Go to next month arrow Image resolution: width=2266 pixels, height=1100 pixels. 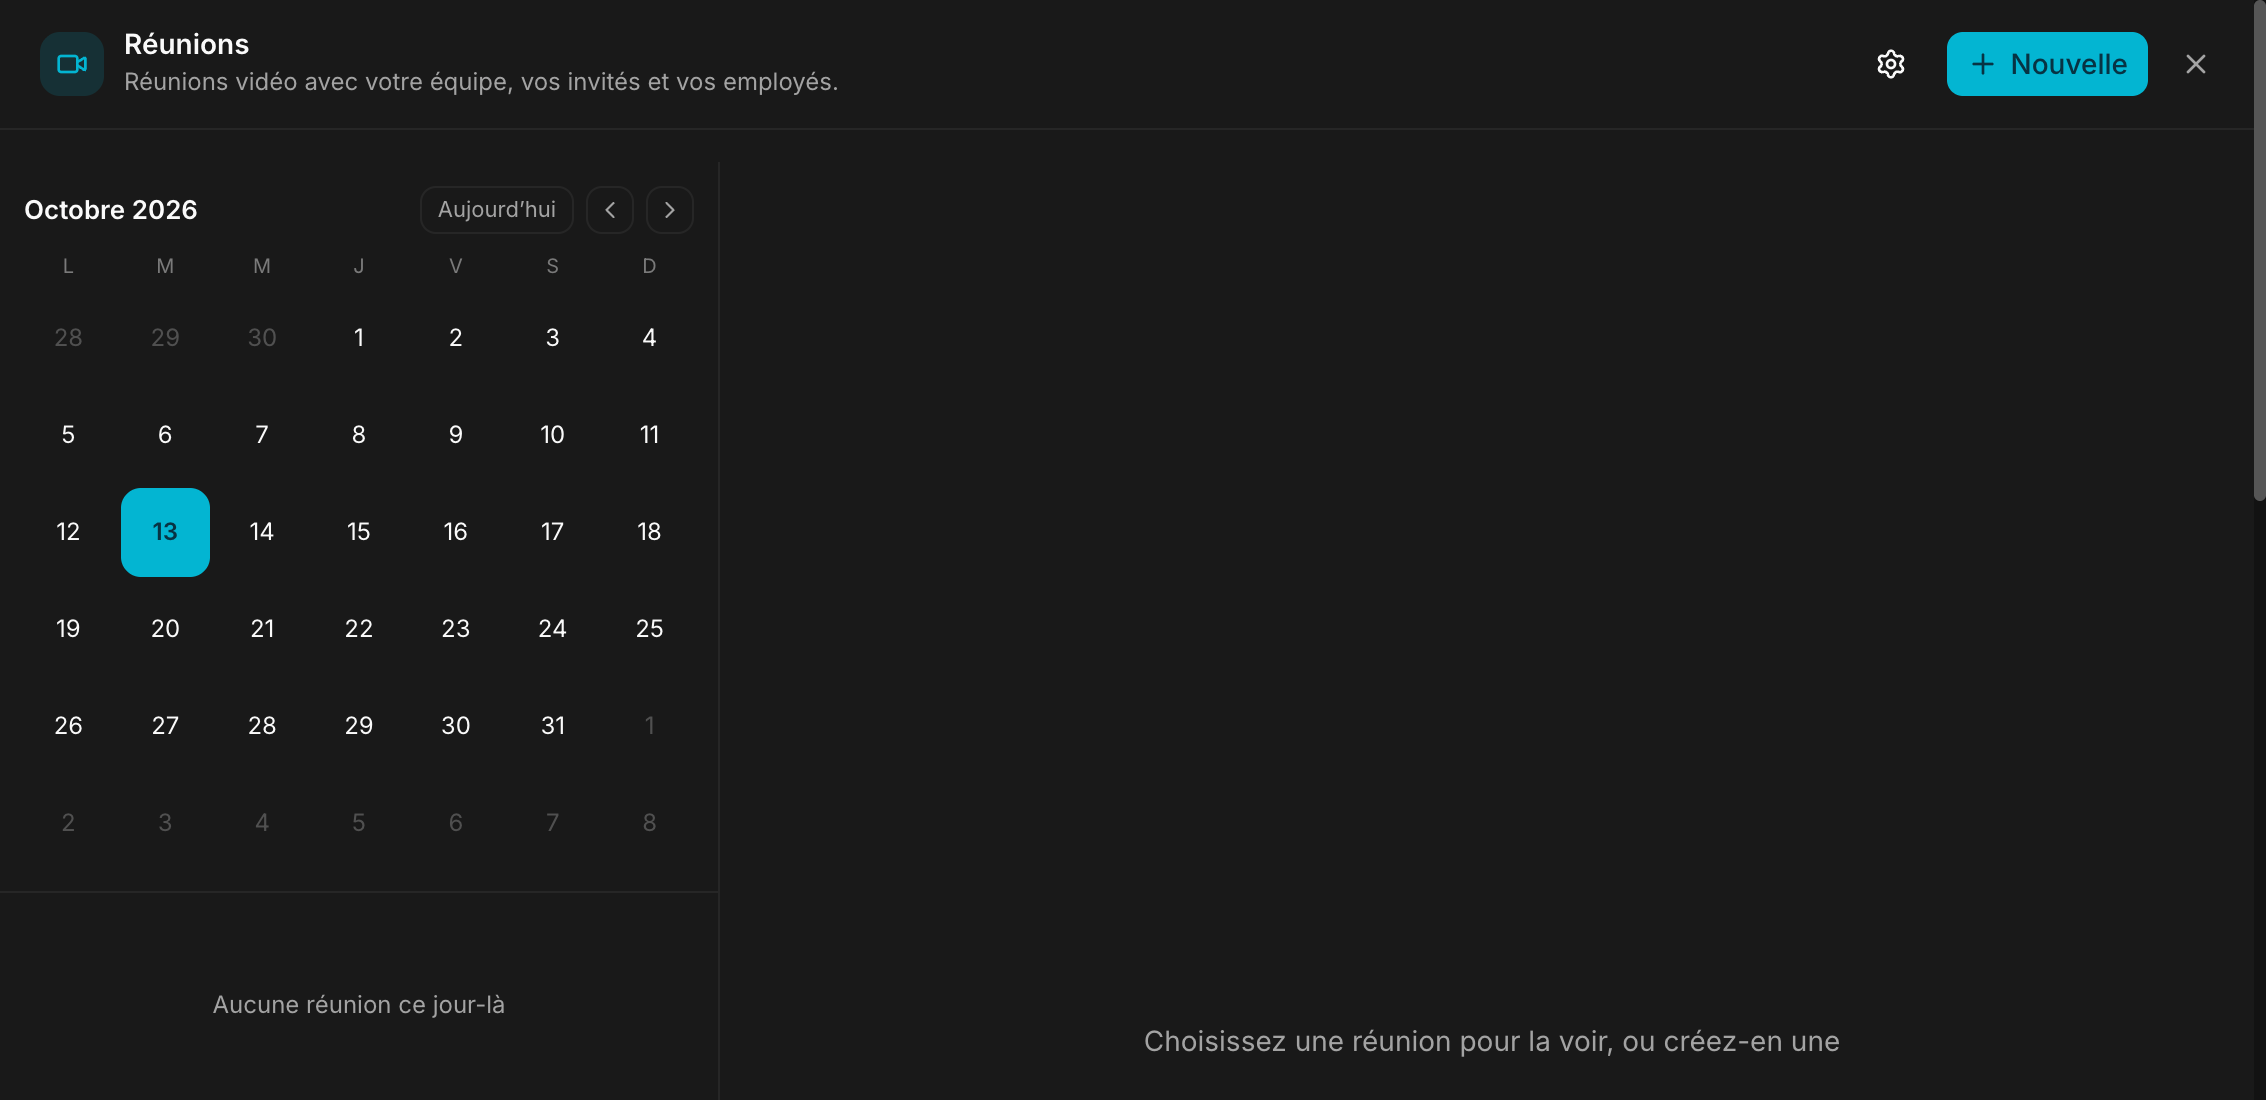point(670,210)
